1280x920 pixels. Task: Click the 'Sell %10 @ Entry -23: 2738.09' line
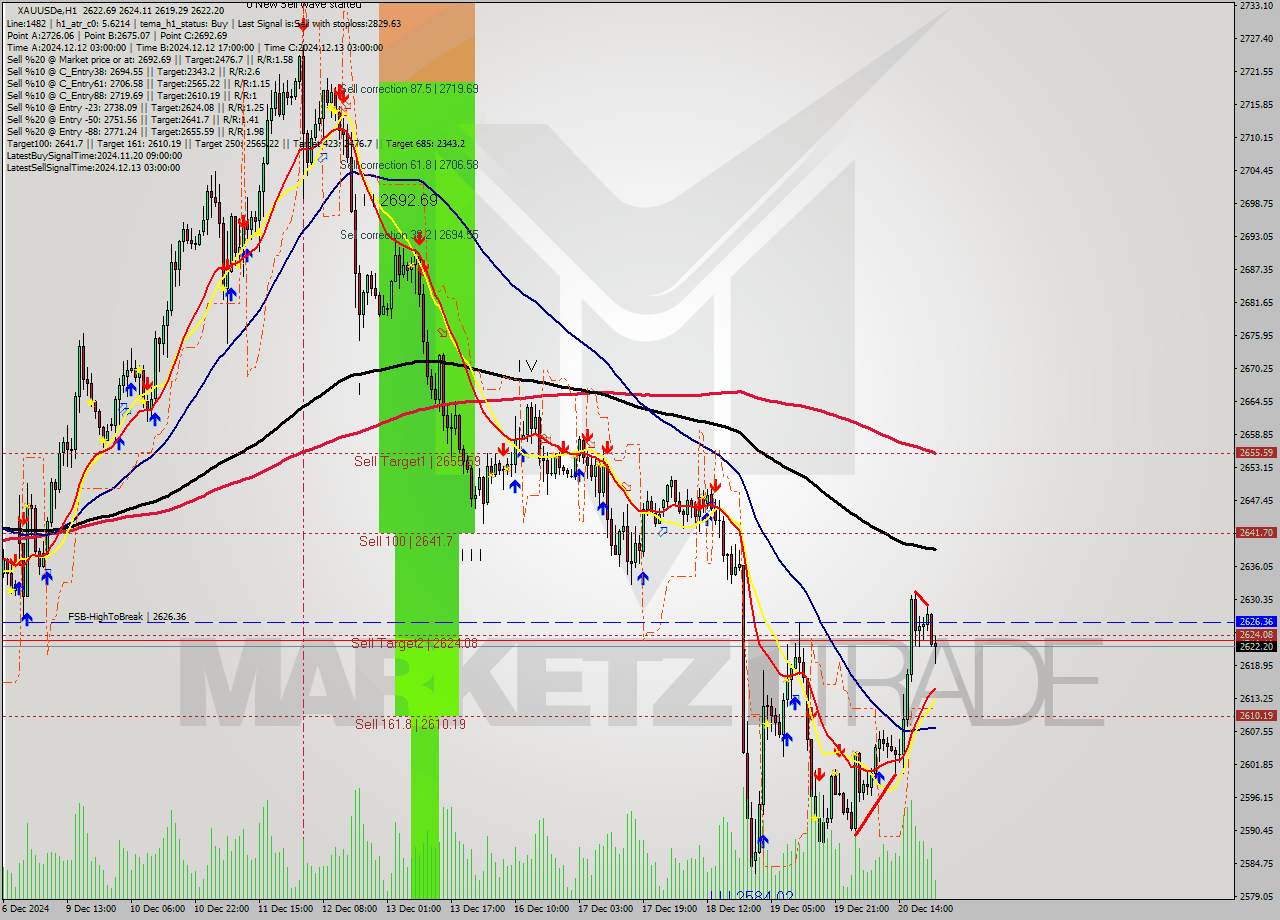[135, 107]
